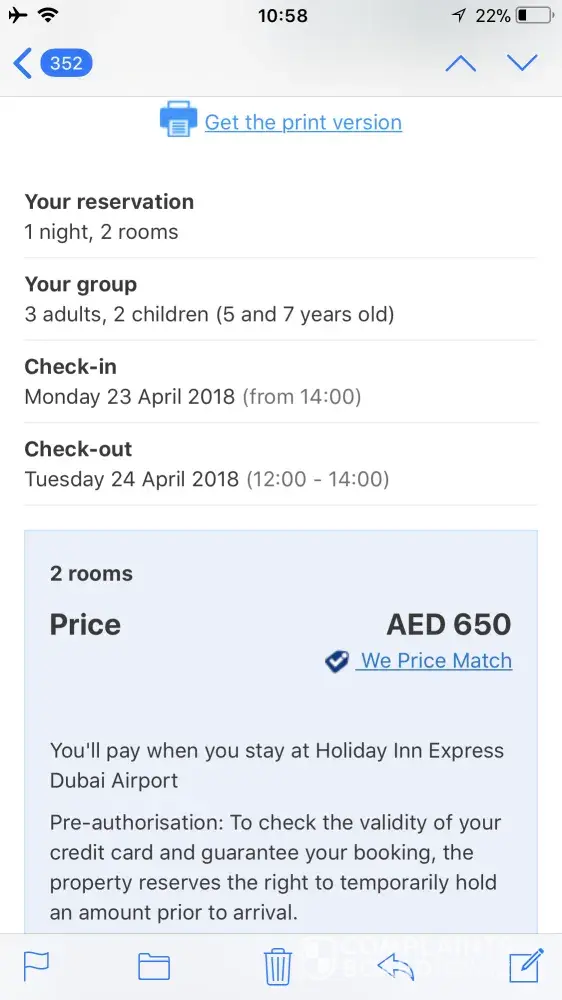Screen dimensions: 562x1000
Task: Tap the back arrow to mailbox
Action: (22, 63)
